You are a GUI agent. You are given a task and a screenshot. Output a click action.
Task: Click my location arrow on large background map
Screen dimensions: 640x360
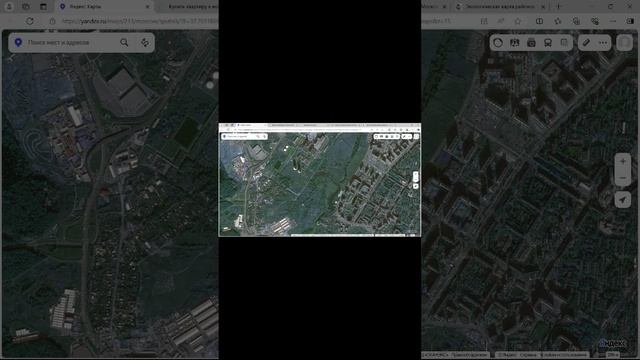[623, 200]
